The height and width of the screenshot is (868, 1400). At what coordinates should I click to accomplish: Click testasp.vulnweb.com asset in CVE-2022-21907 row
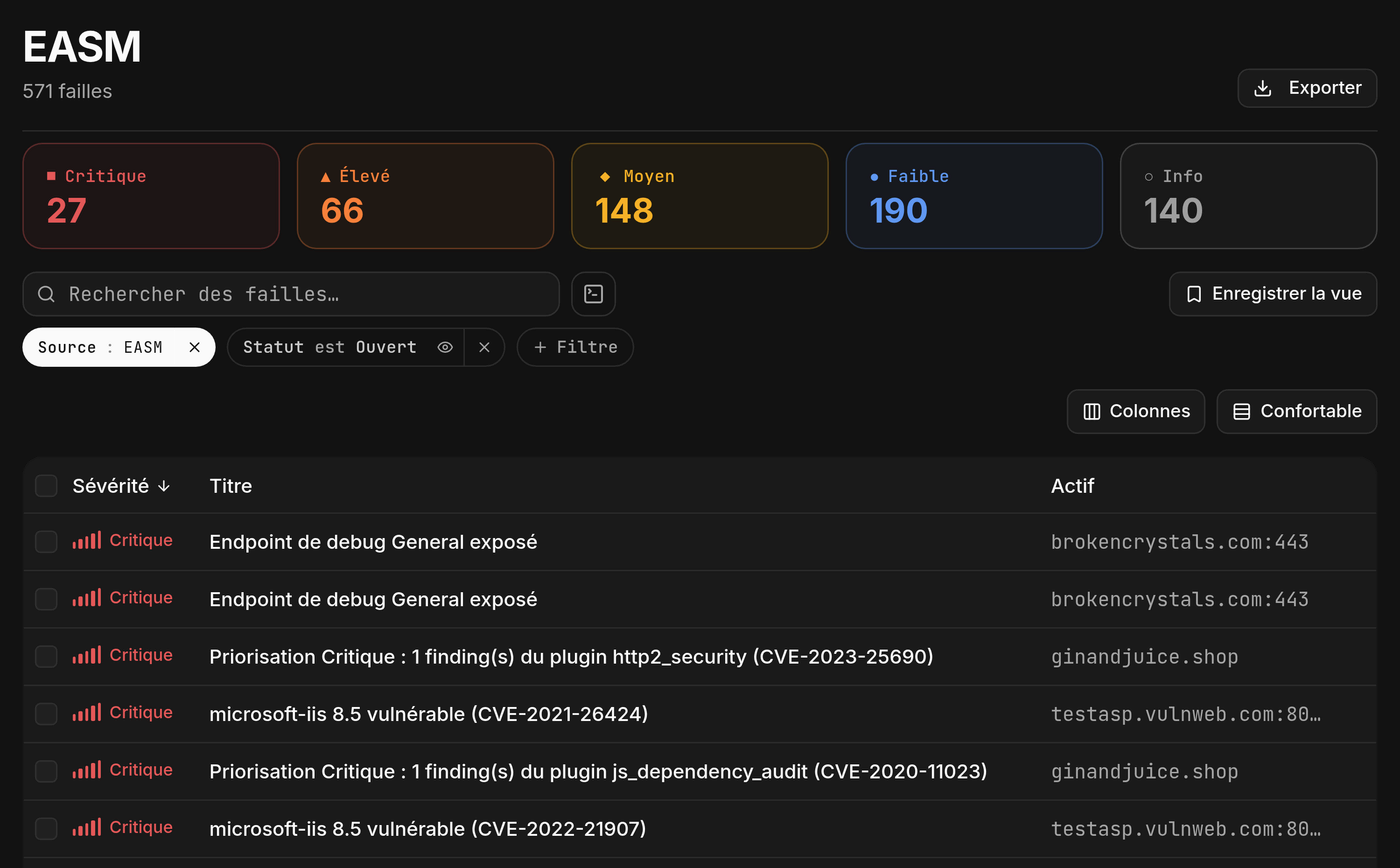click(x=1186, y=829)
